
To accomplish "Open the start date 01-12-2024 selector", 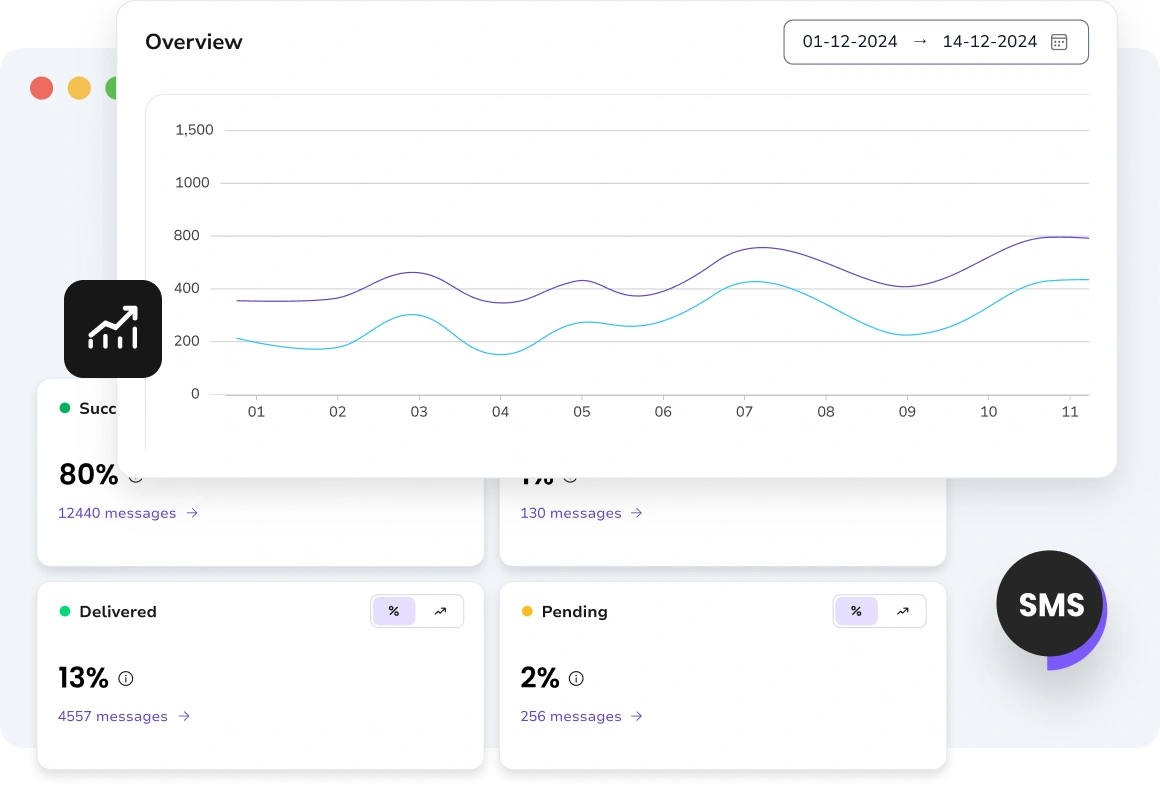I will tap(852, 42).
